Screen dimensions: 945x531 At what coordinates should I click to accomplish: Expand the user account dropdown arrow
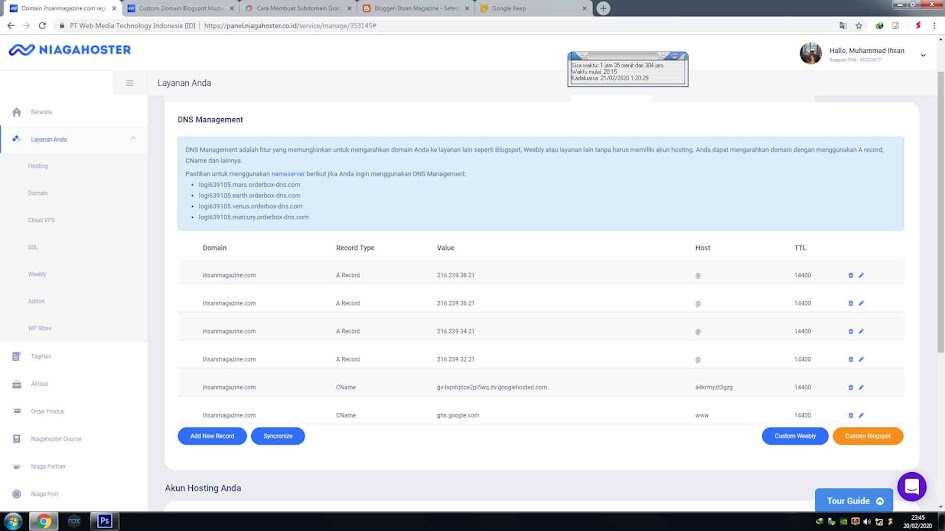tap(923, 55)
